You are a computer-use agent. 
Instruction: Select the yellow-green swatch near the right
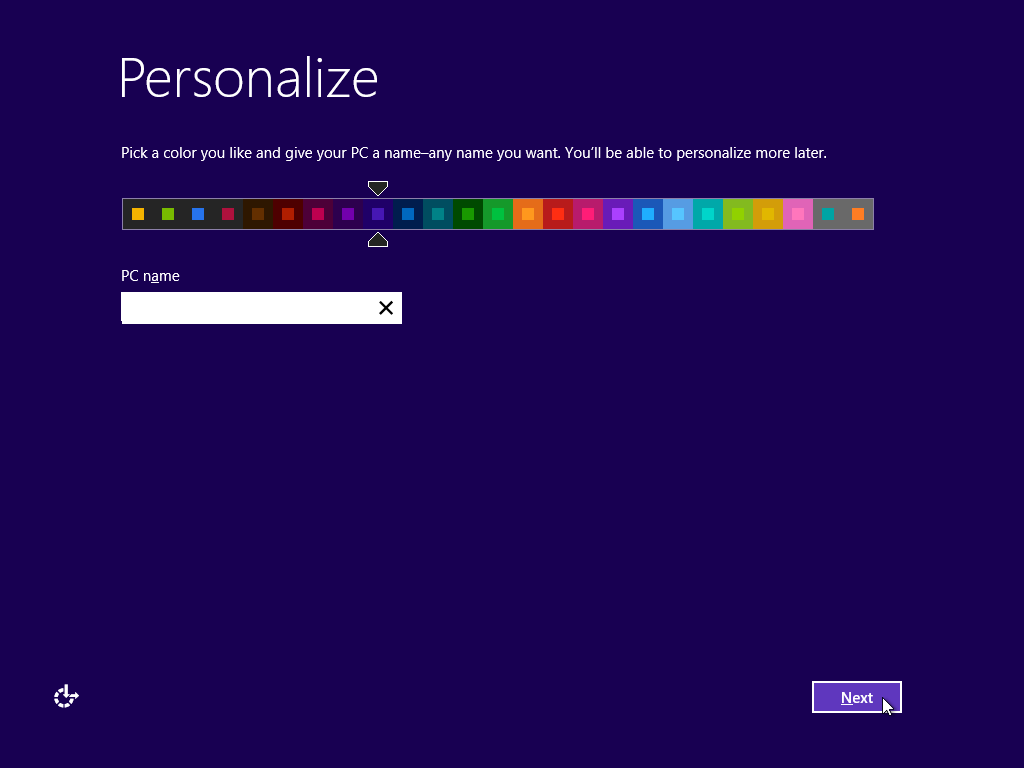tap(738, 213)
